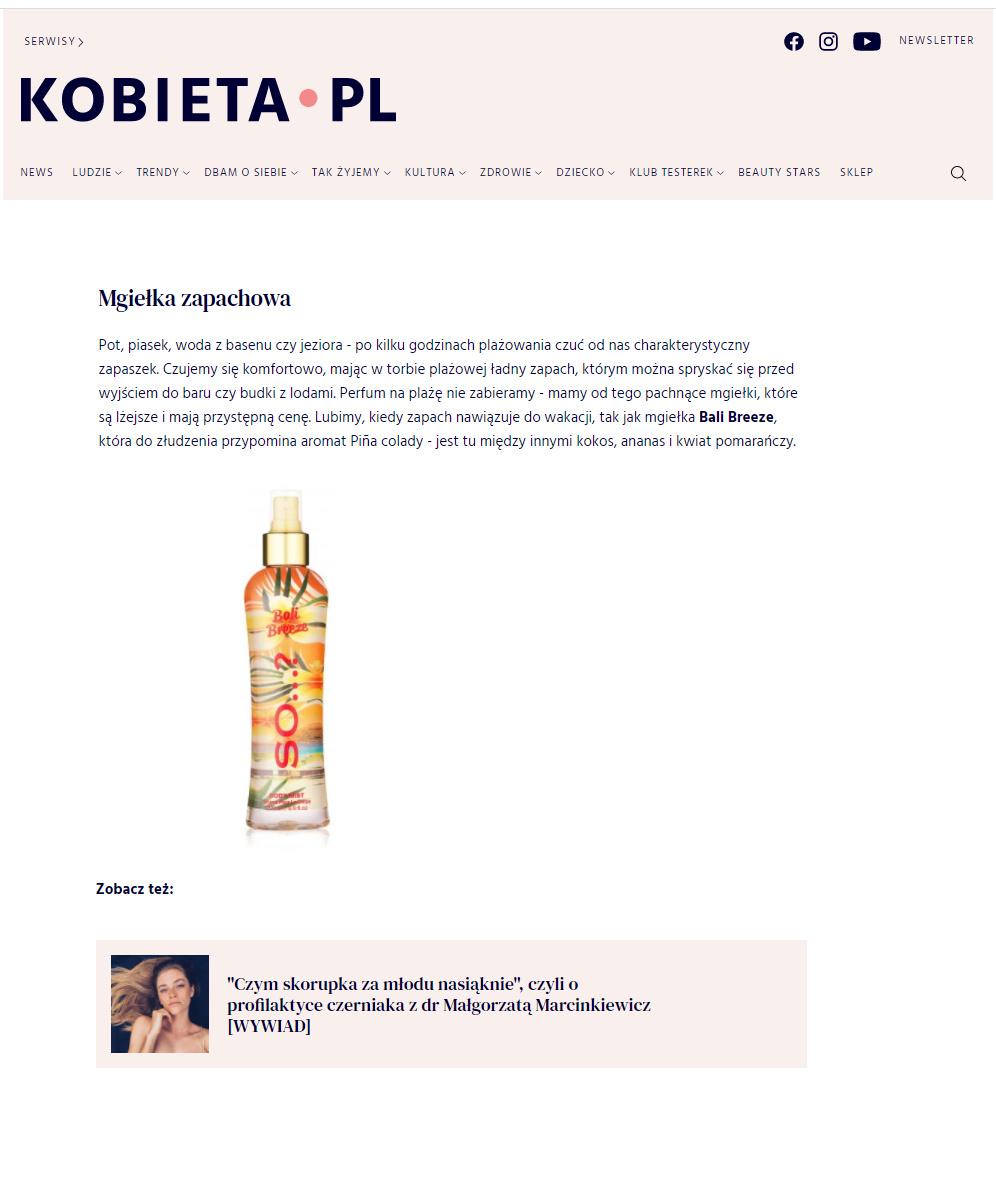Expand the Klub testerek menu
Image resolution: width=996 pixels, height=1200 pixels.
[x=676, y=173]
